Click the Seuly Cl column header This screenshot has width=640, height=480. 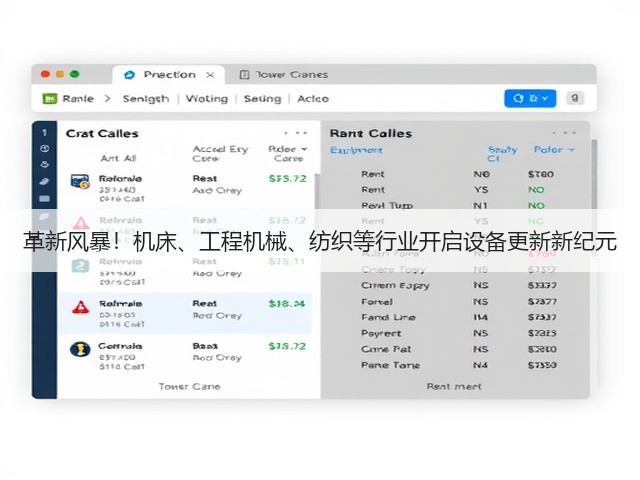tap(502, 154)
